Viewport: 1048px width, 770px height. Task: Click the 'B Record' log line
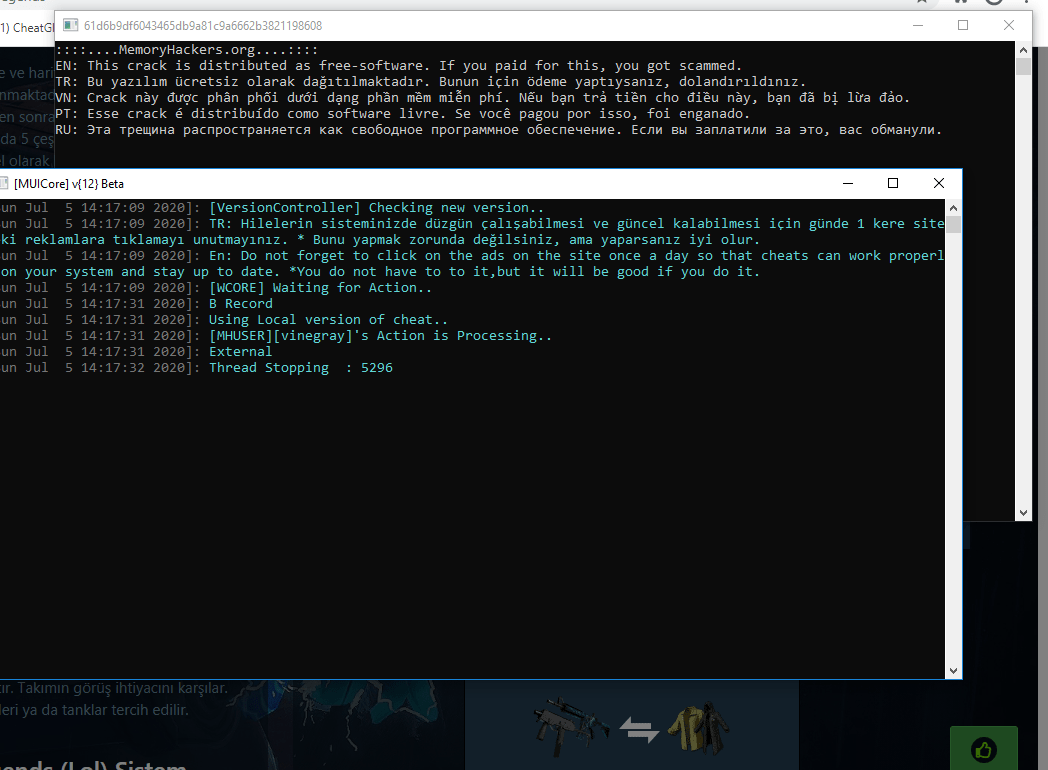(x=241, y=303)
